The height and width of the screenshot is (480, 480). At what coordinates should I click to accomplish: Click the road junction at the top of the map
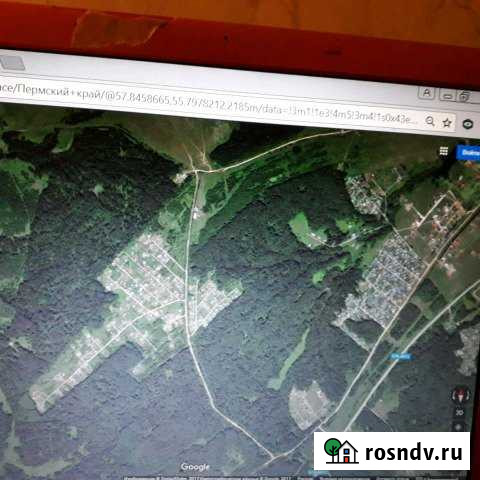click(196, 171)
